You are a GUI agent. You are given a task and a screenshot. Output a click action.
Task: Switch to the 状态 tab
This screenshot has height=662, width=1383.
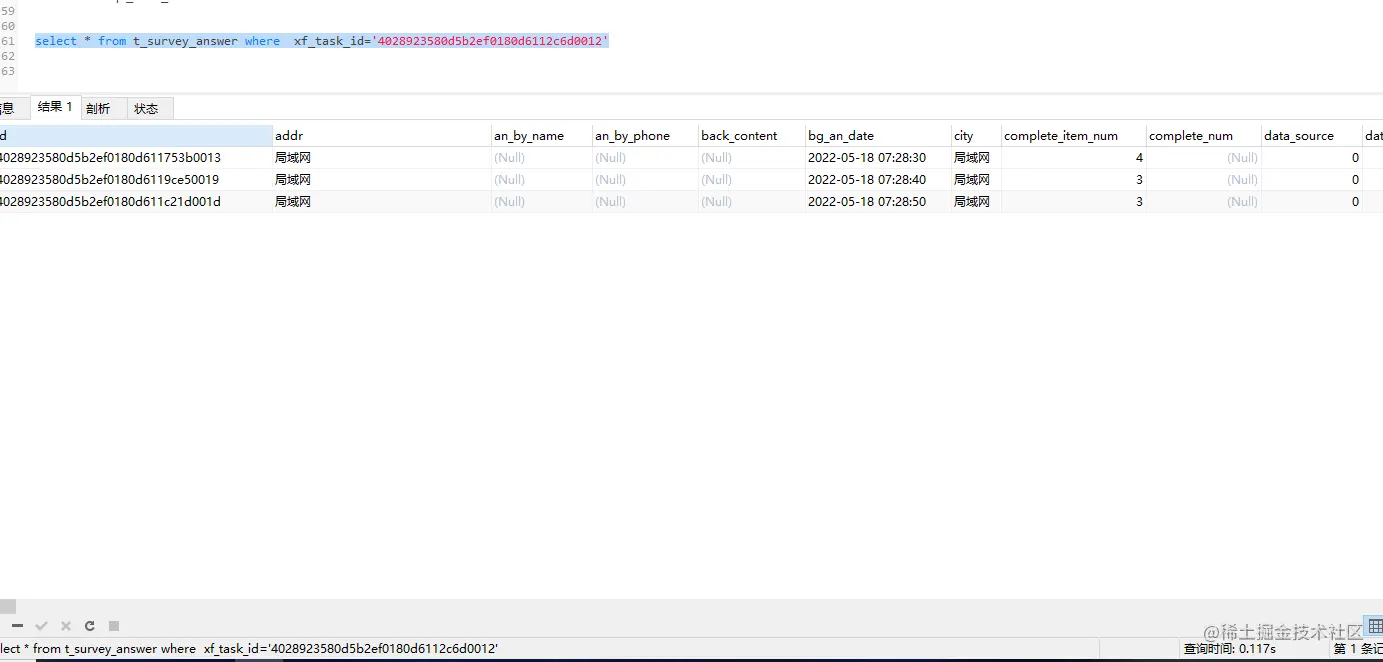pos(146,108)
